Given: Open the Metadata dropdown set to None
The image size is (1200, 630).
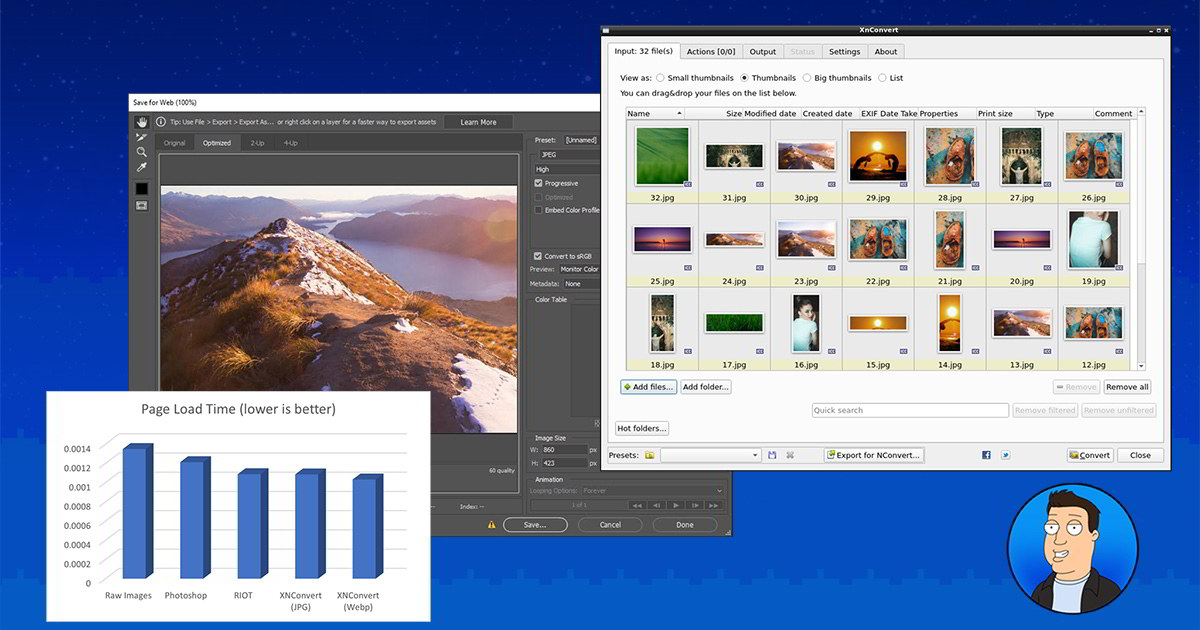Looking at the screenshot, I should pyautogui.click(x=575, y=283).
